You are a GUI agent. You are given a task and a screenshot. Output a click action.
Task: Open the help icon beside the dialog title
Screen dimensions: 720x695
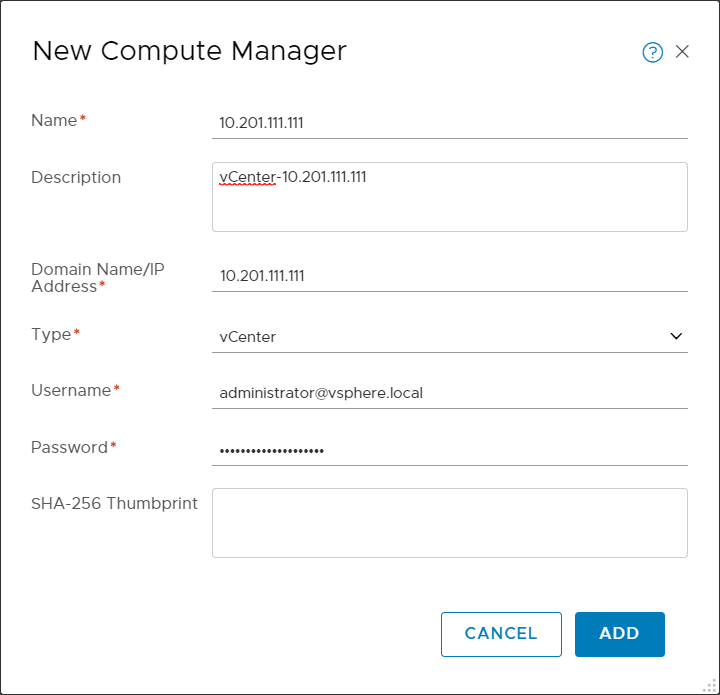coord(652,53)
